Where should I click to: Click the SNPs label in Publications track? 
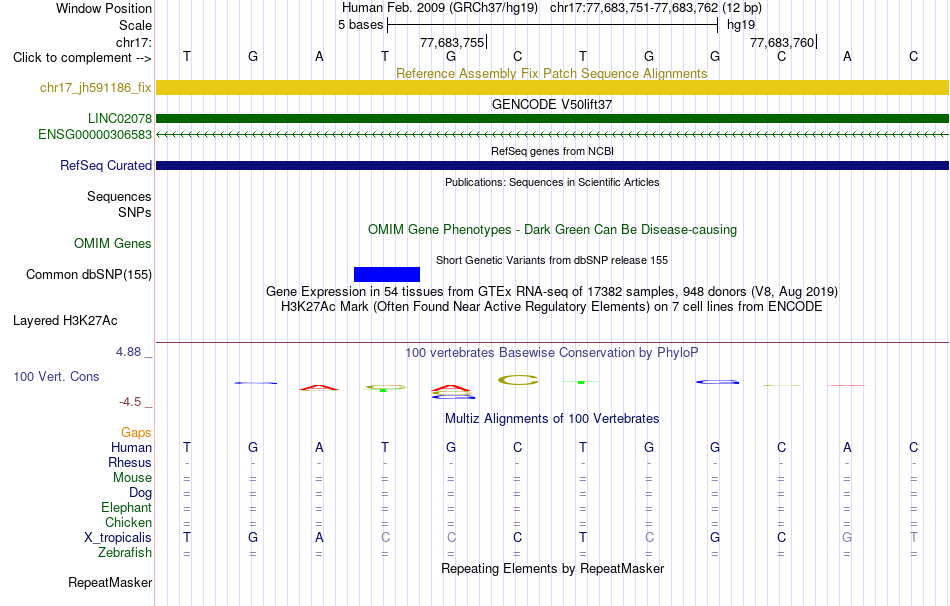[x=135, y=213]
